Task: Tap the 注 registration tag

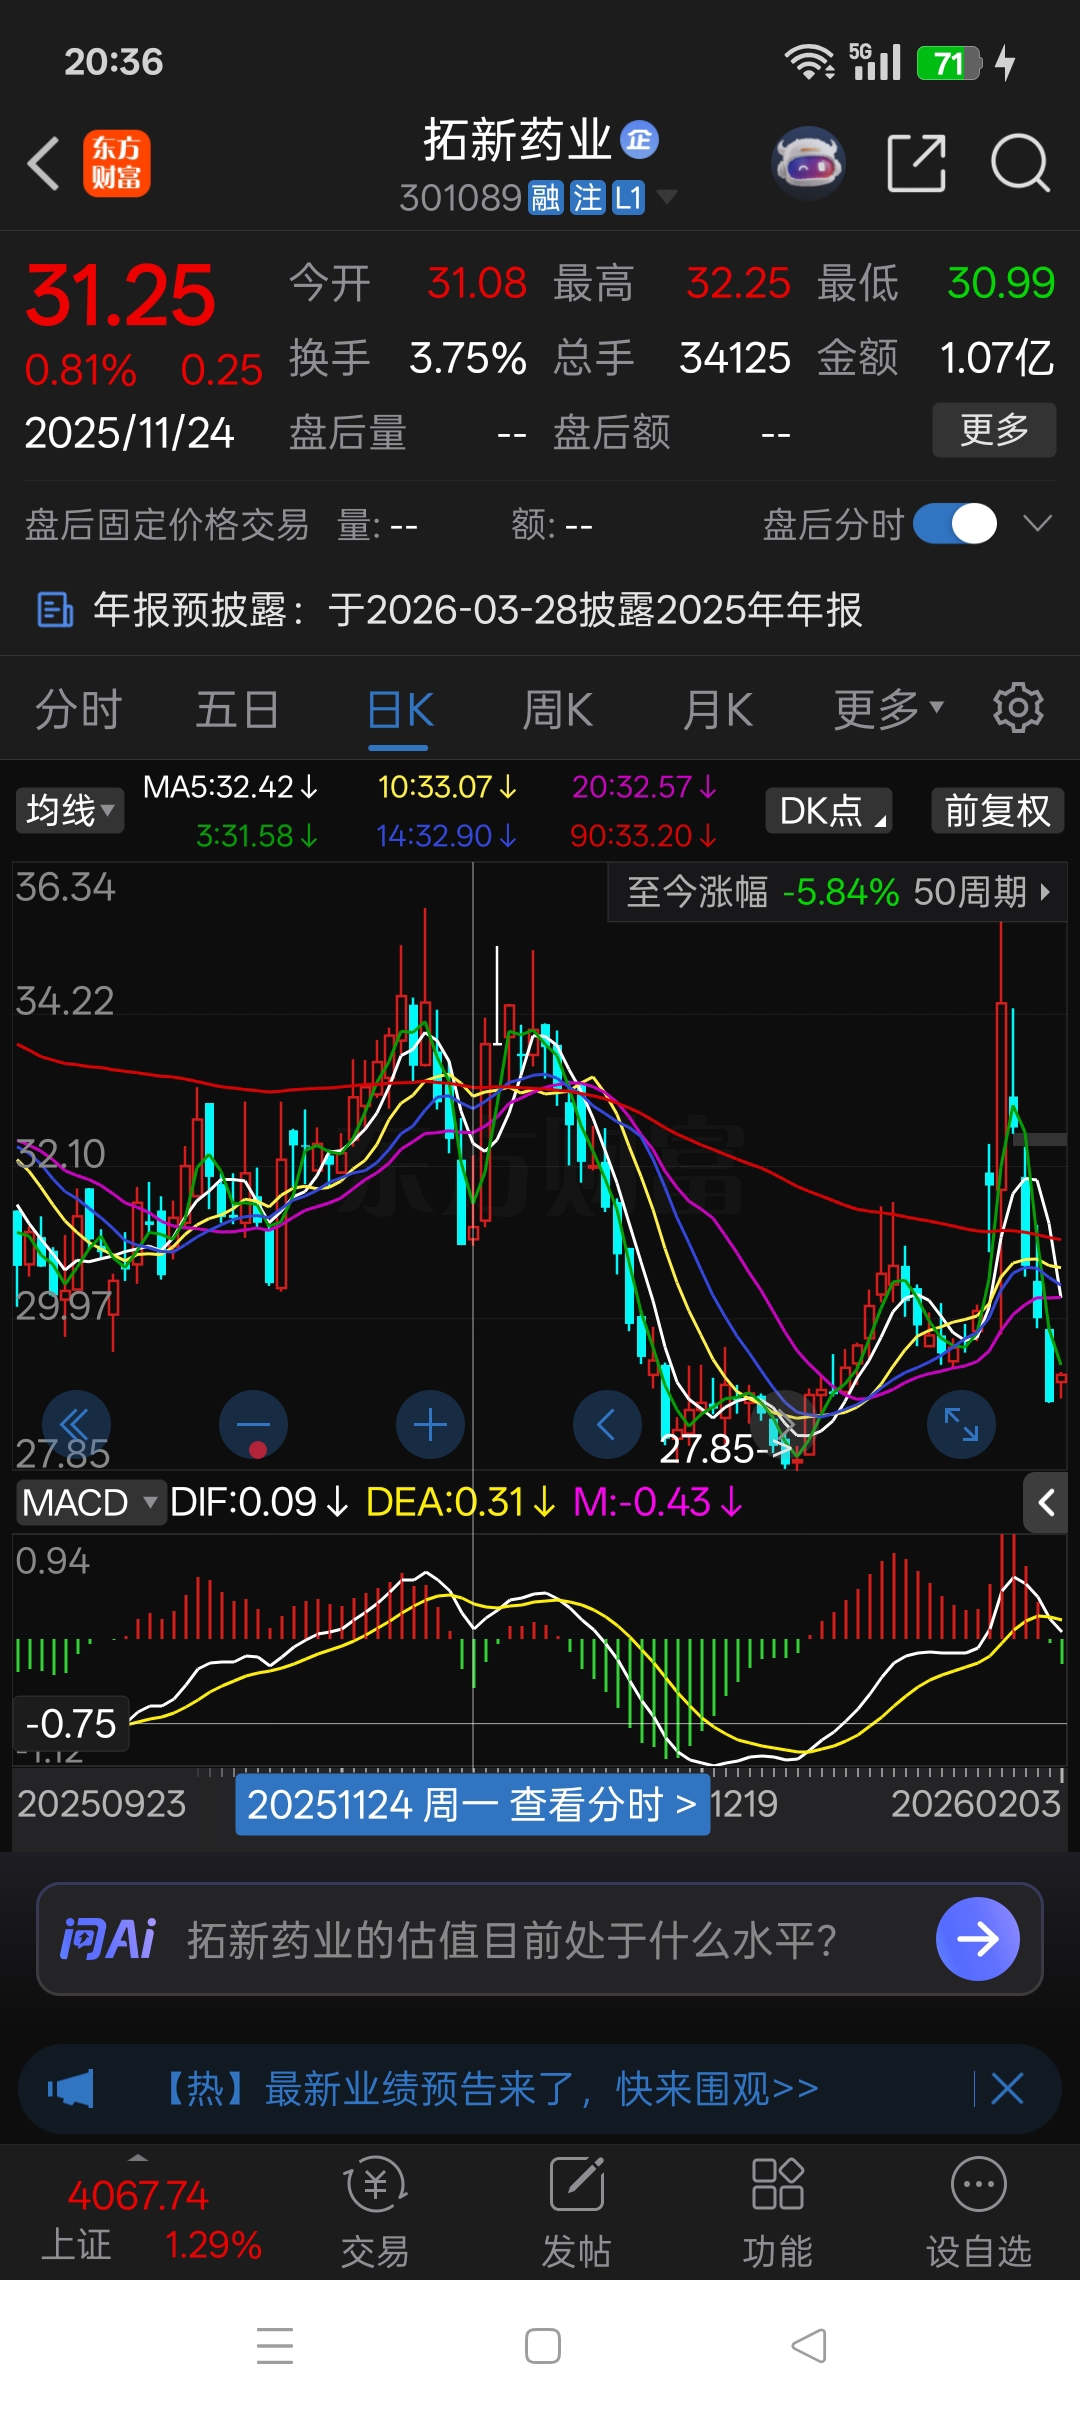Action: (x=587, y=198)
